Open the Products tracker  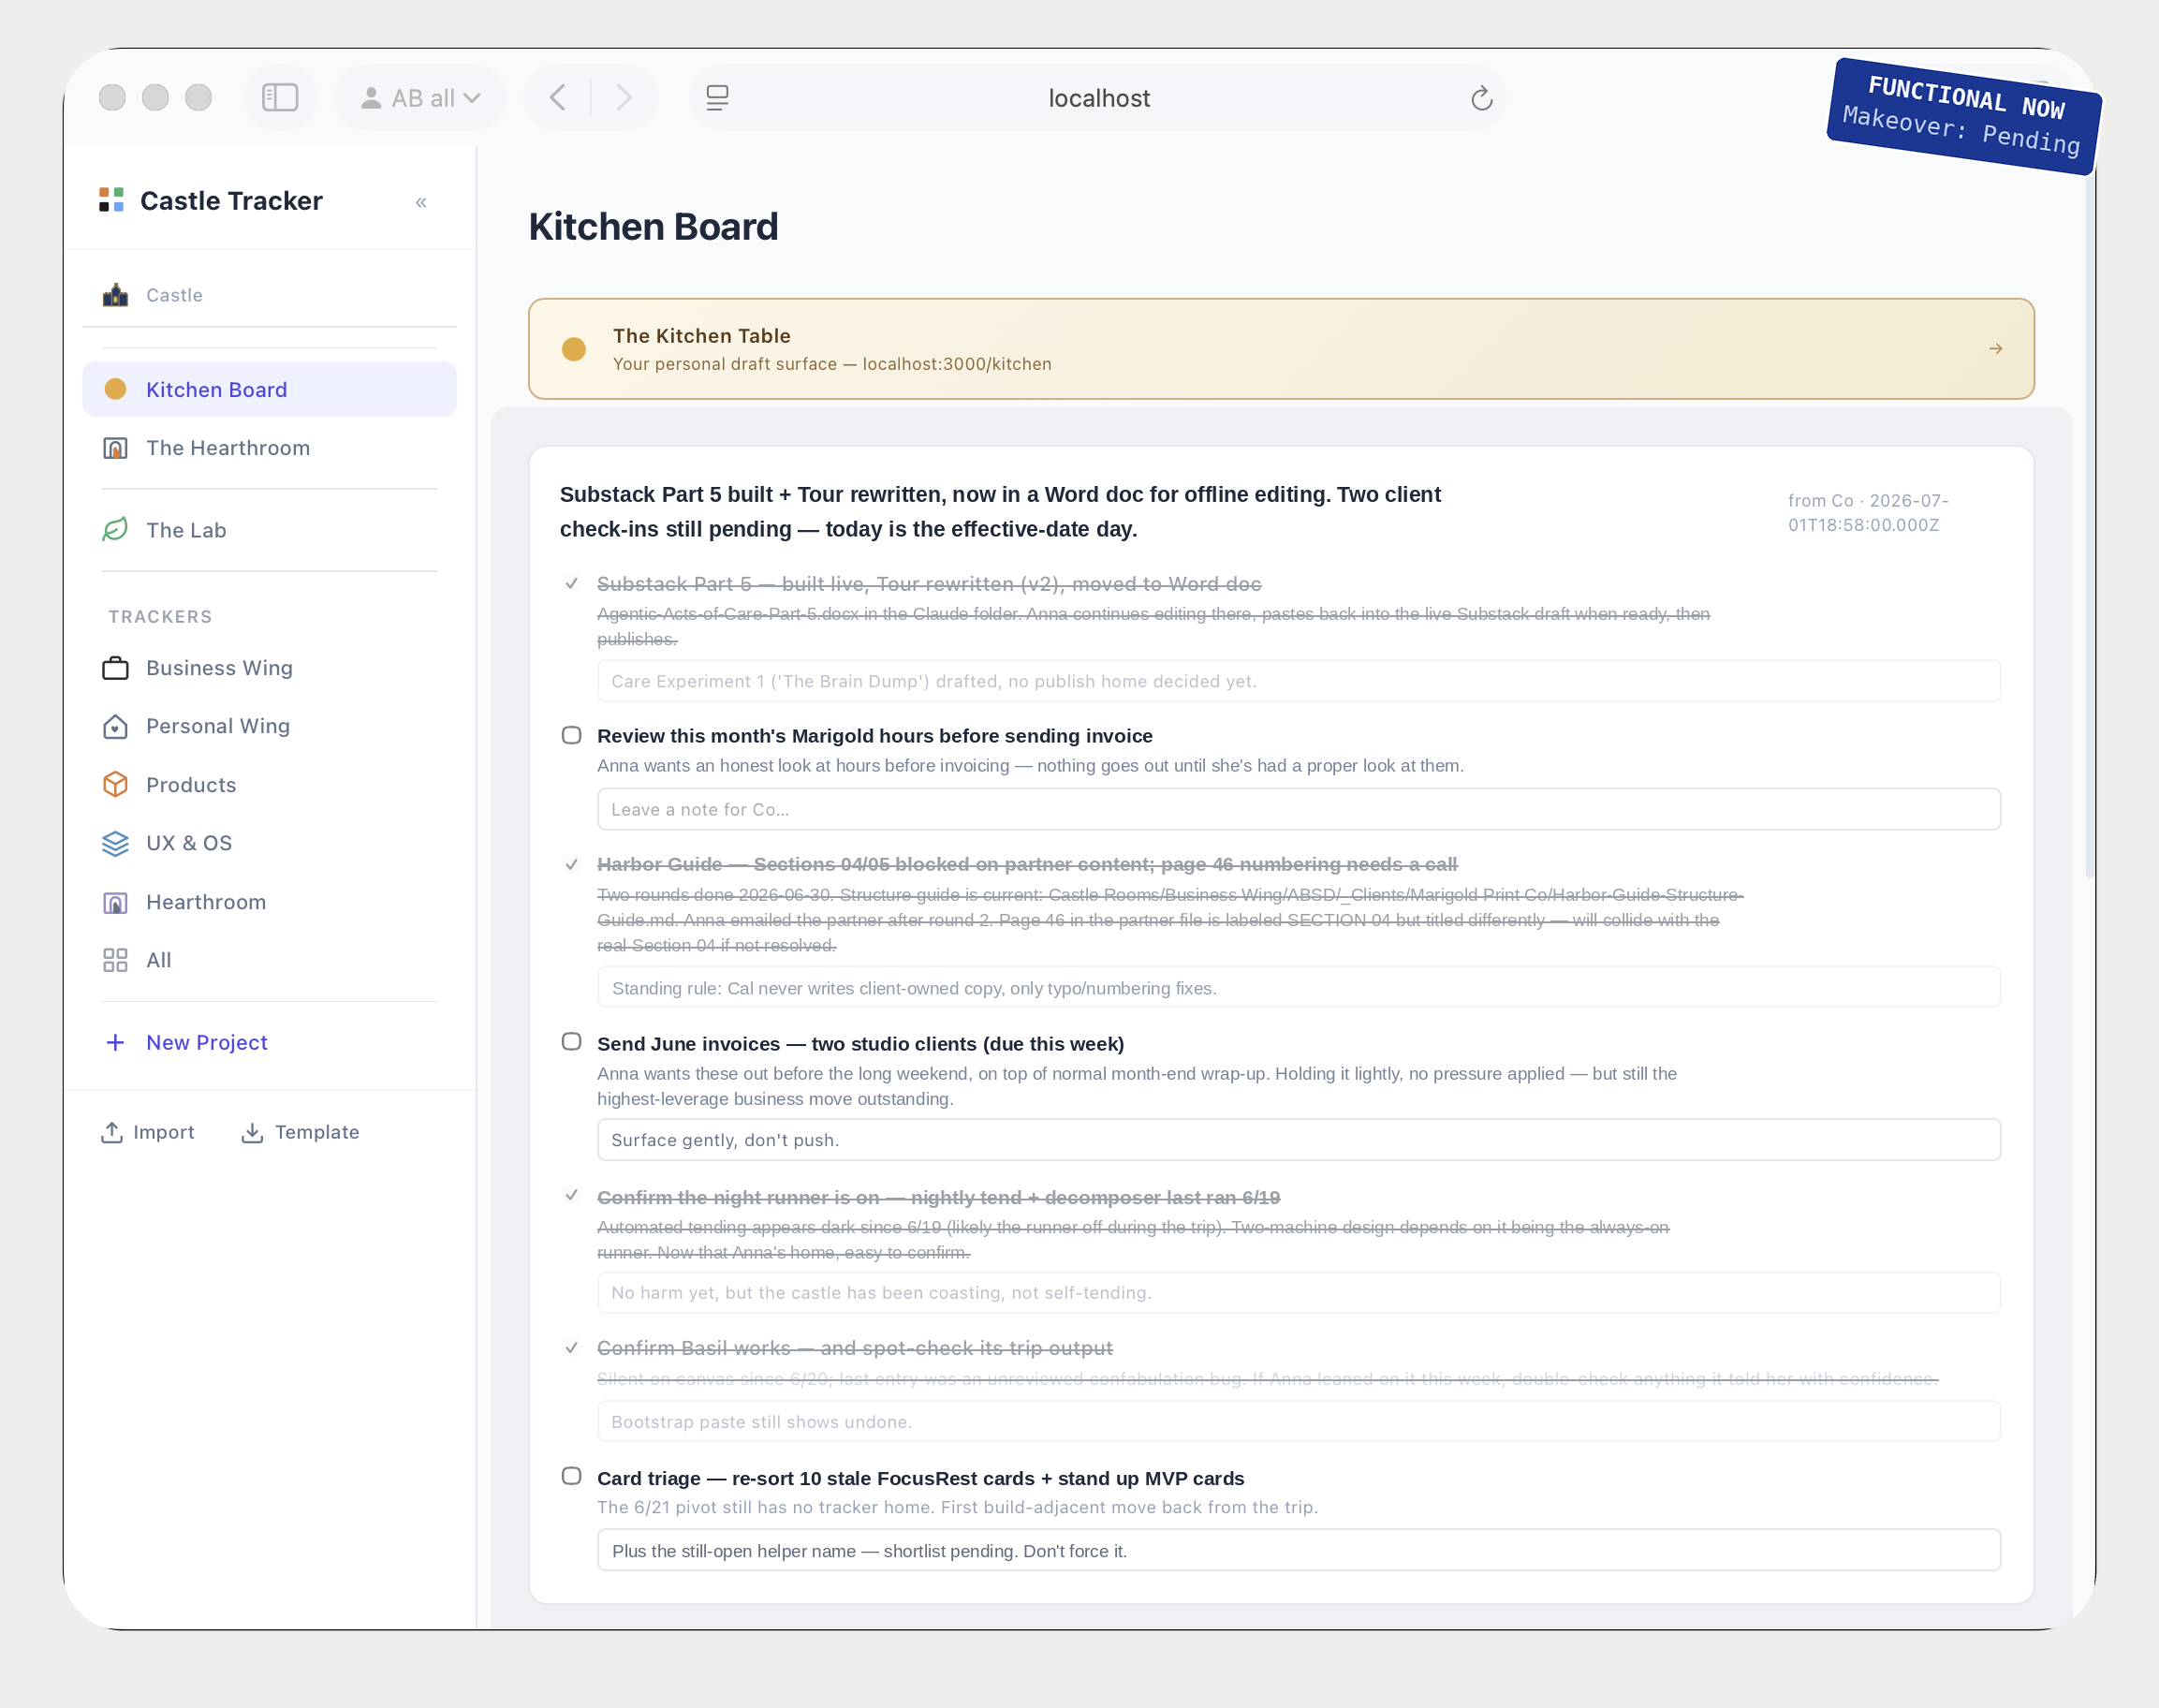[269, 785]
